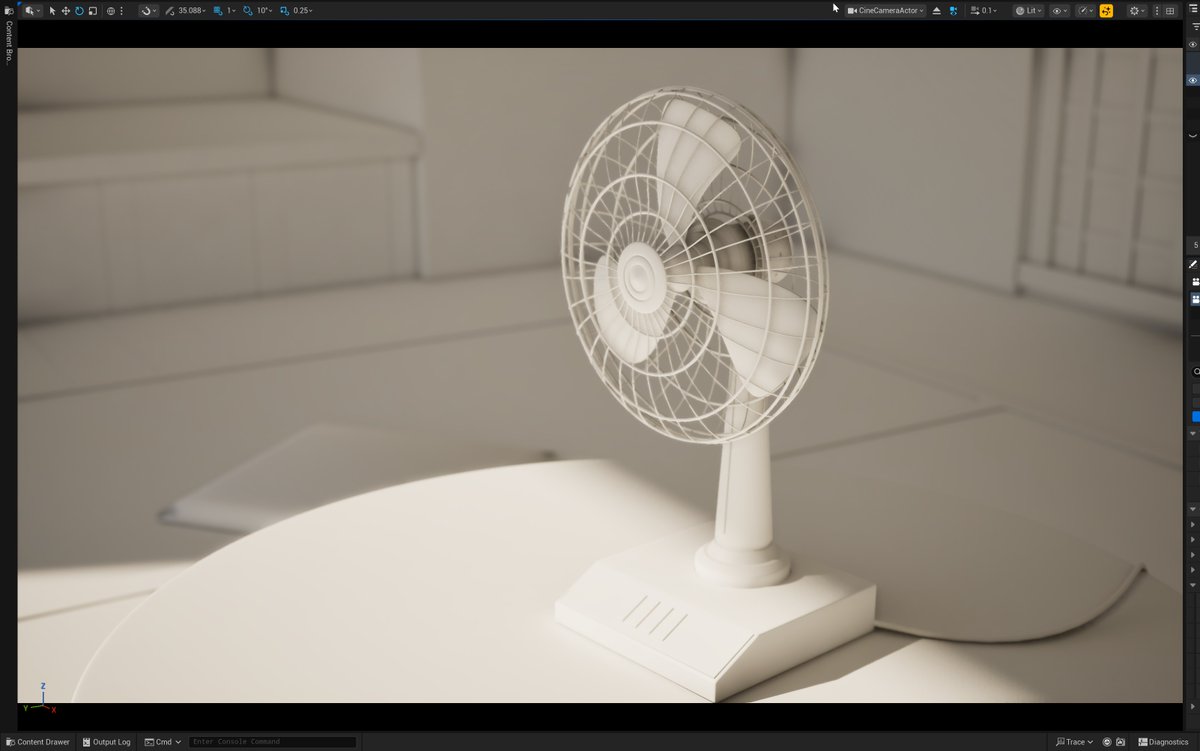Click the highlighted blue icon in right sidebar
This screenshot has height=751, width=1200.
(1195, 299)
